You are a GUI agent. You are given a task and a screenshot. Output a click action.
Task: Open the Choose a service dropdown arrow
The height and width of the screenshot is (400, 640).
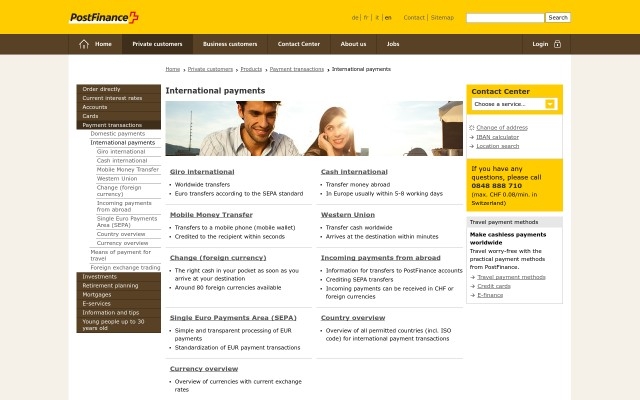[550, 104]
